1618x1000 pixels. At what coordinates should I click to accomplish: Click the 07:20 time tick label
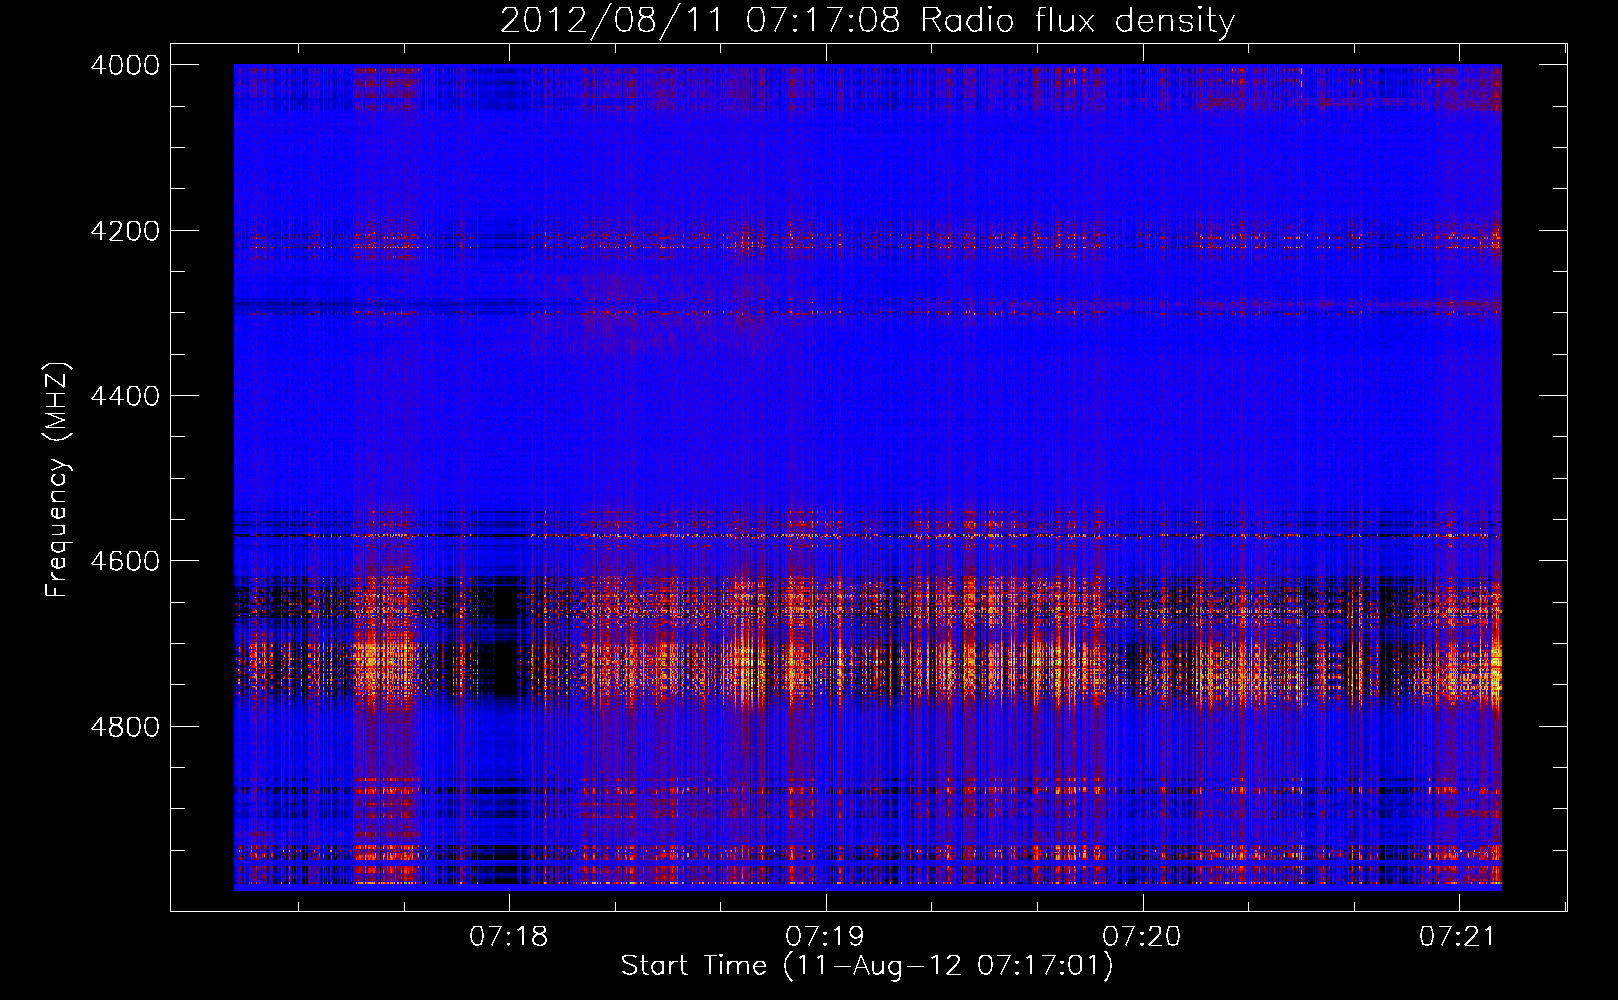click(x=1142, y=937)
